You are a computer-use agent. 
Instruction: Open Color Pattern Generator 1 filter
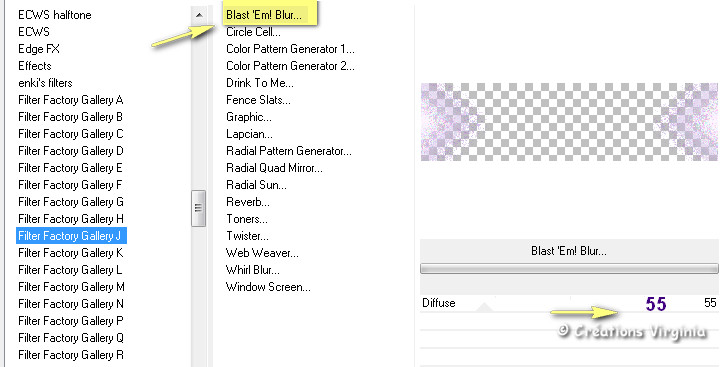(x=290, y=49)
